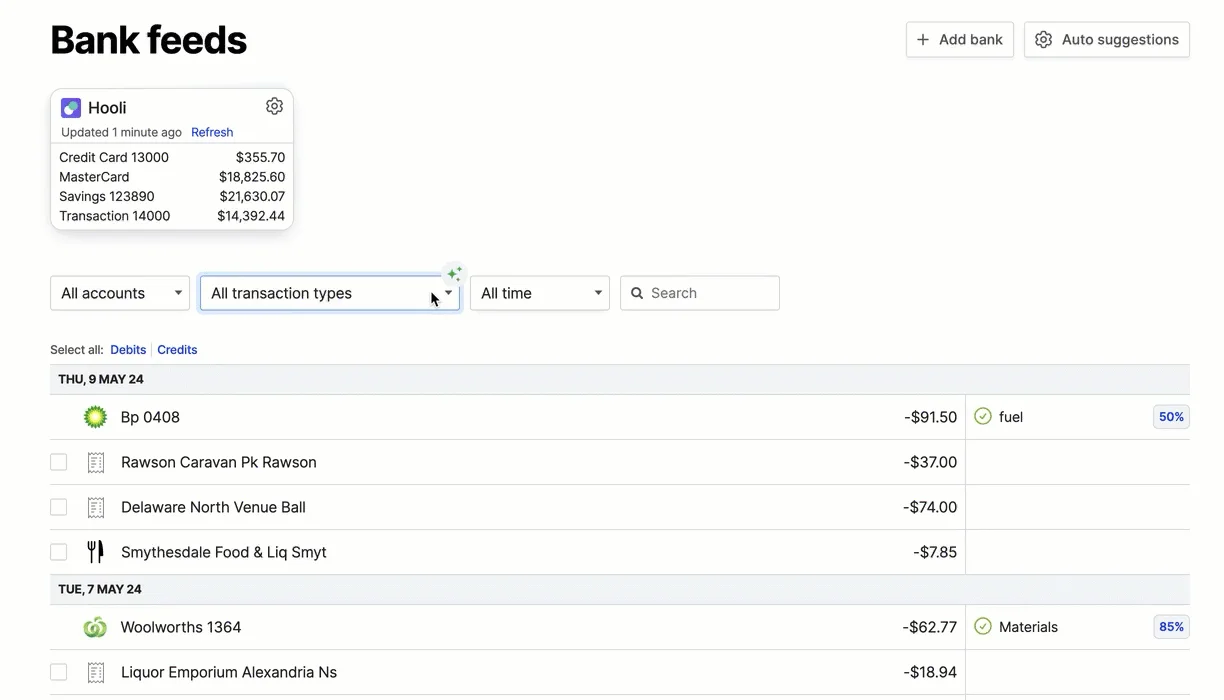The height and width of the screenshot is (700, 1224).
Task: Click the $18,825.60 MasterCard balance
Action: tap(252, 177)
